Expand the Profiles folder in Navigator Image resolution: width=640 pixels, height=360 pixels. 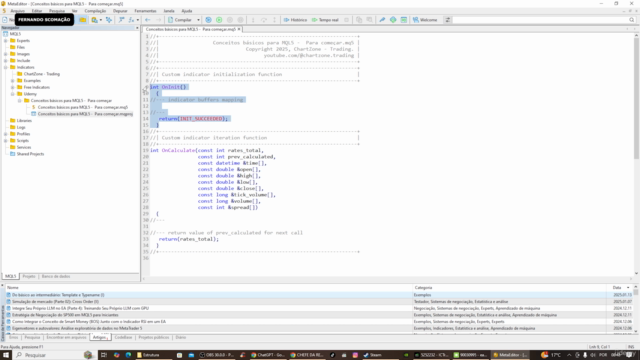point(6,134)
